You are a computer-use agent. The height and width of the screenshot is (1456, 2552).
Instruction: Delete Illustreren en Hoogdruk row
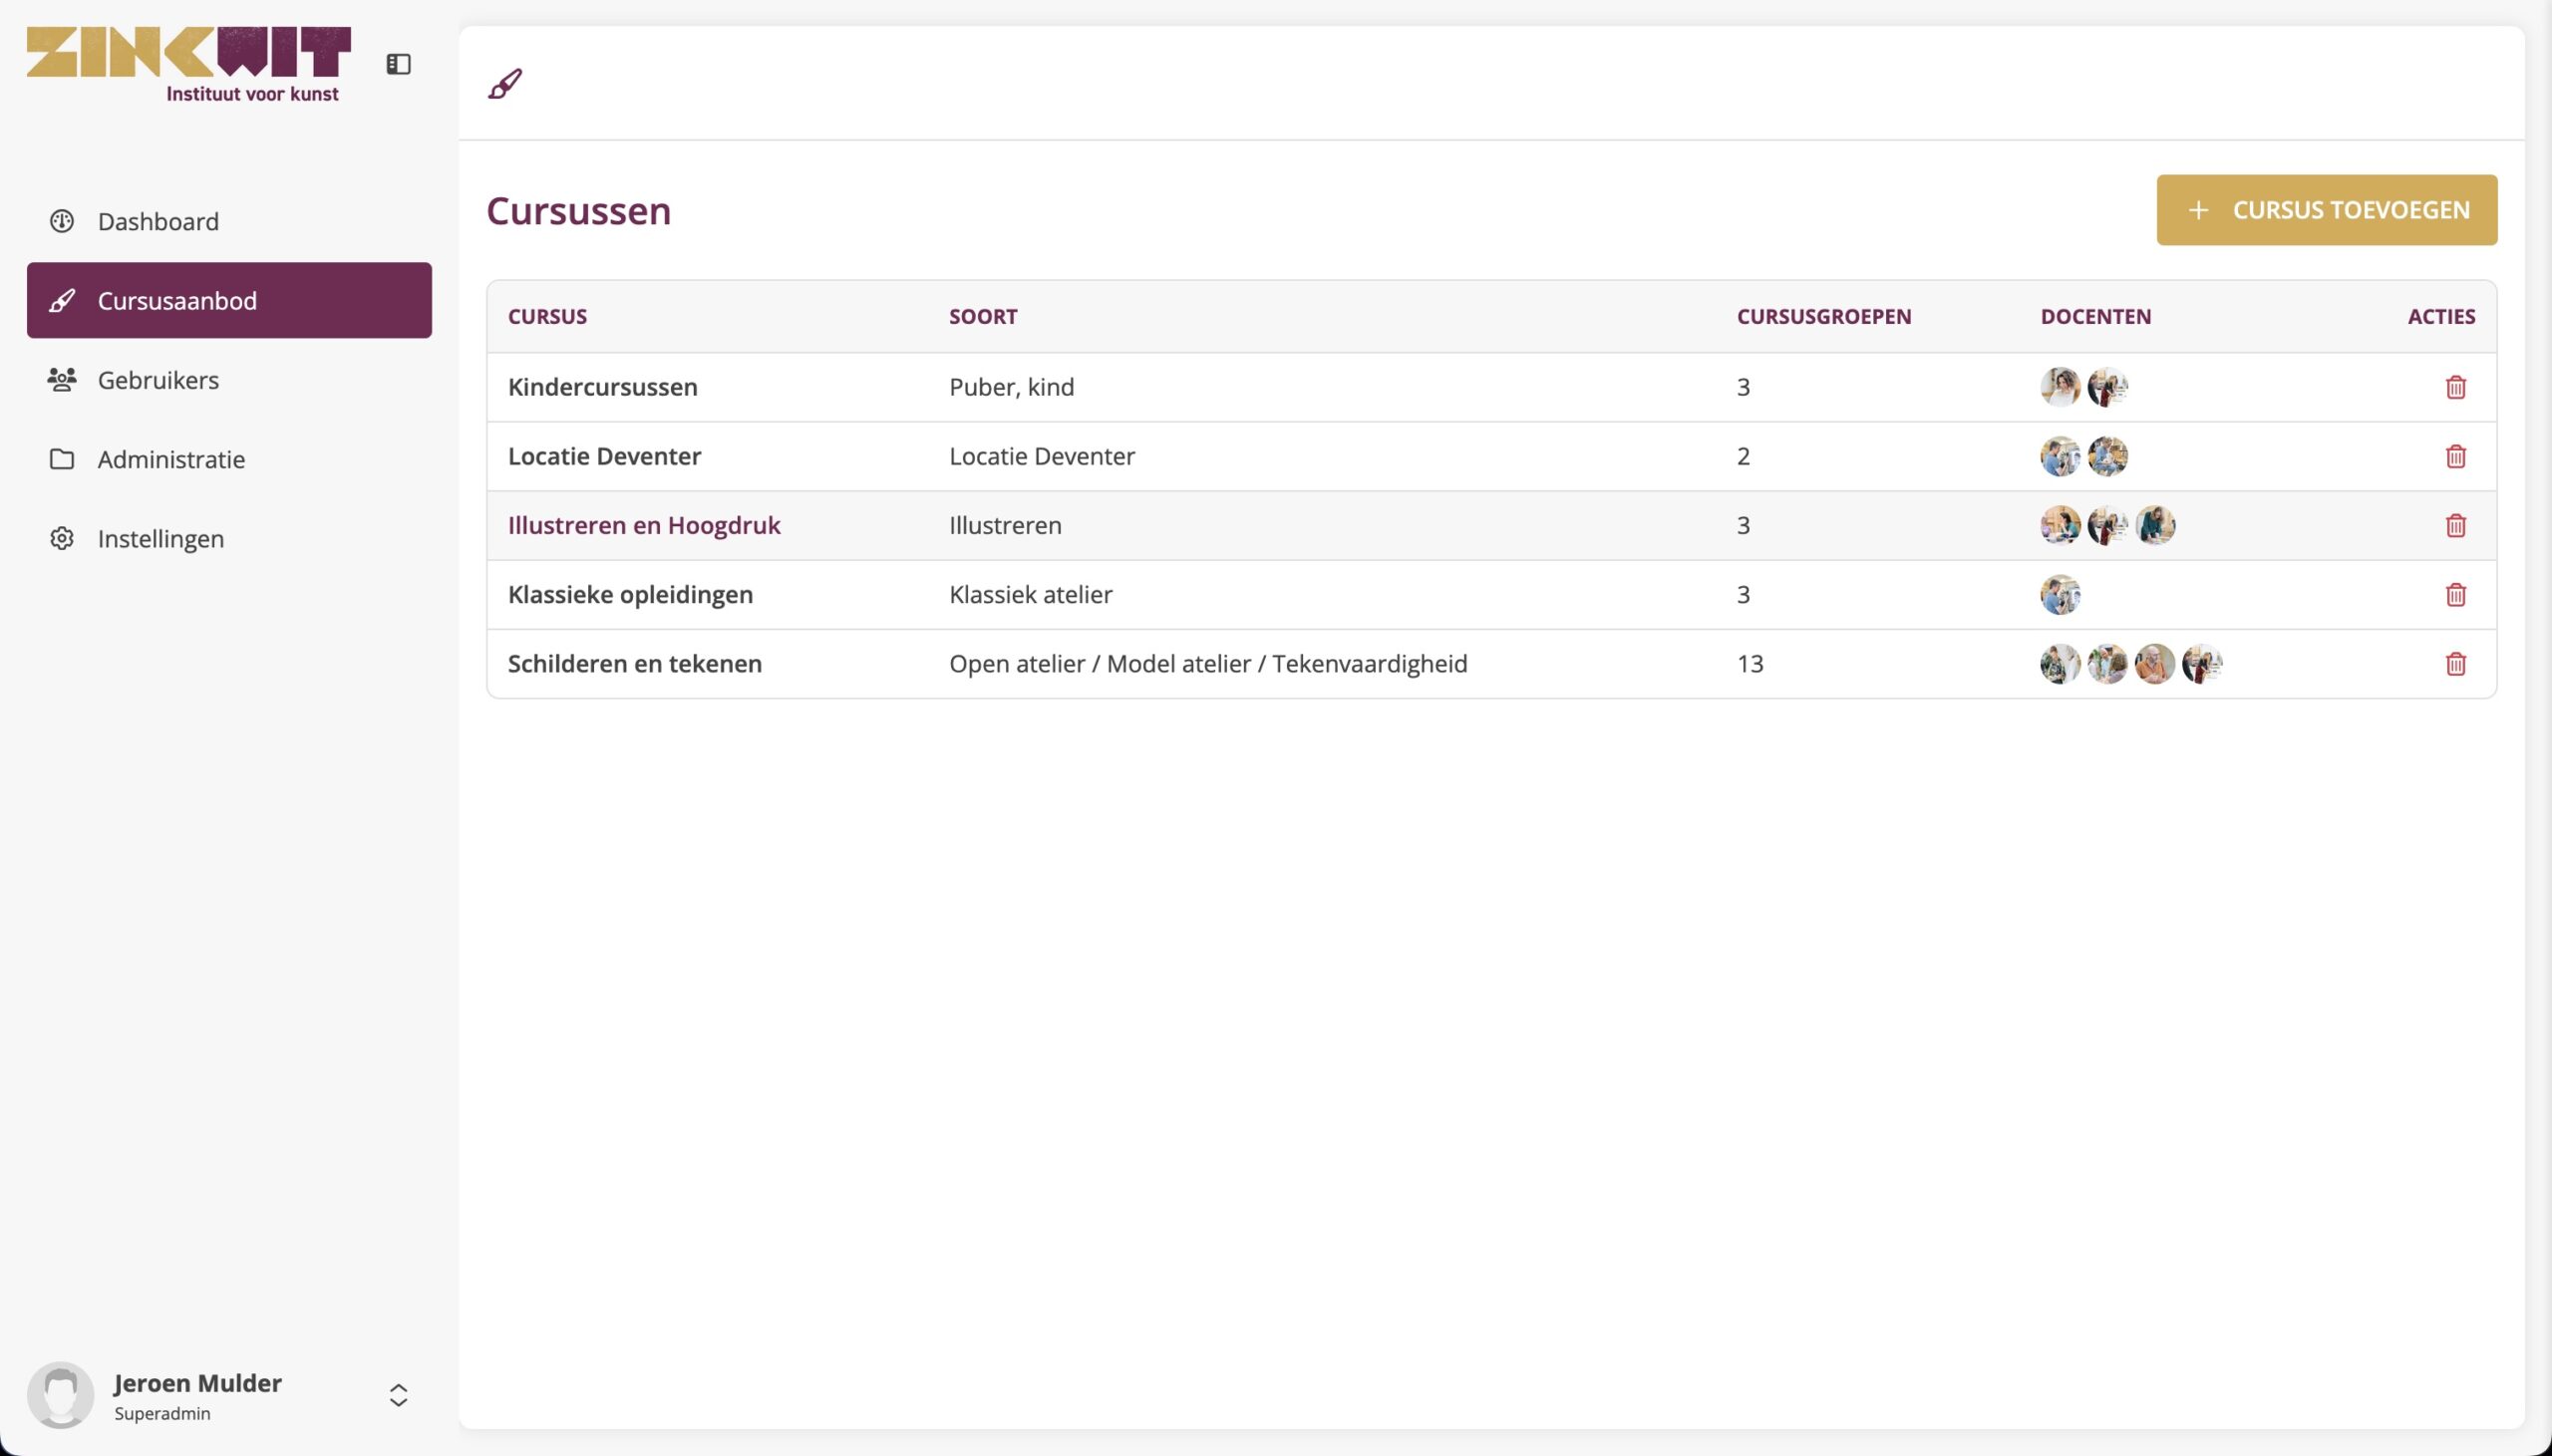click(x=2455, y=525)
